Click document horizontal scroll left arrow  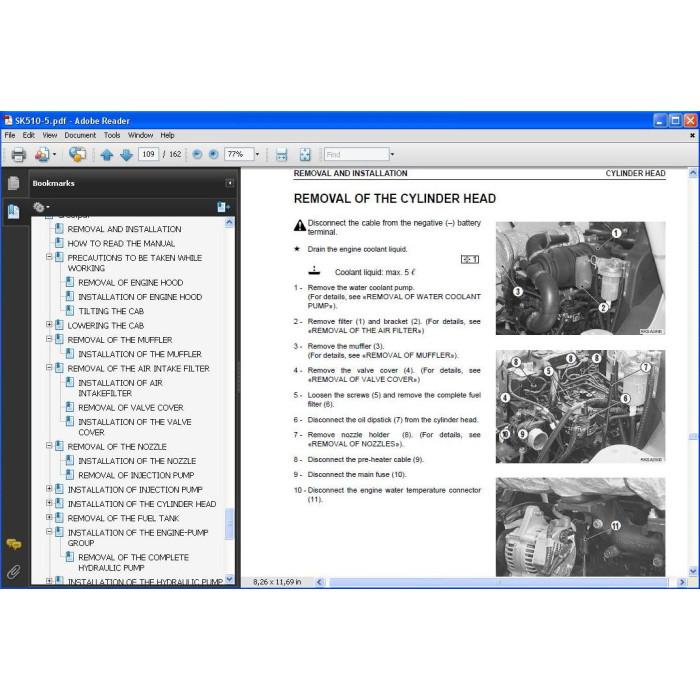(319, 582)
